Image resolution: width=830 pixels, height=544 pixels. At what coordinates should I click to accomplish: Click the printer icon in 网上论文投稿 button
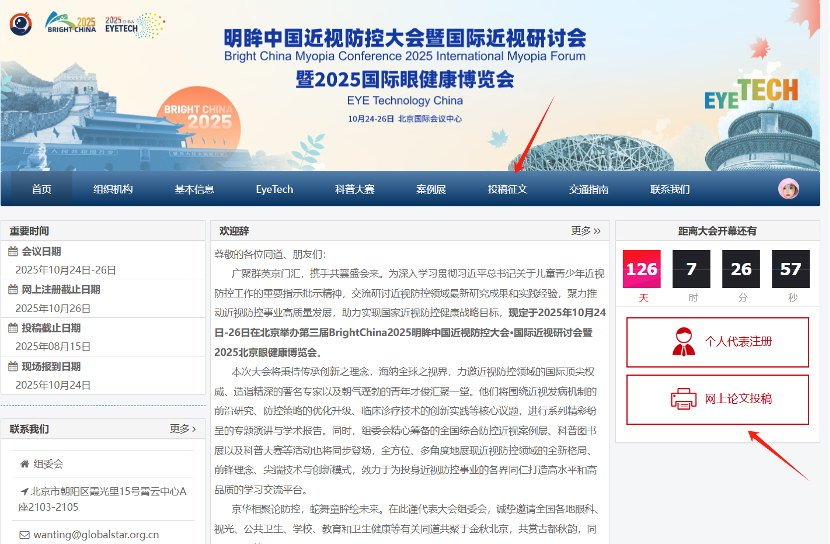tap(684, 399)
